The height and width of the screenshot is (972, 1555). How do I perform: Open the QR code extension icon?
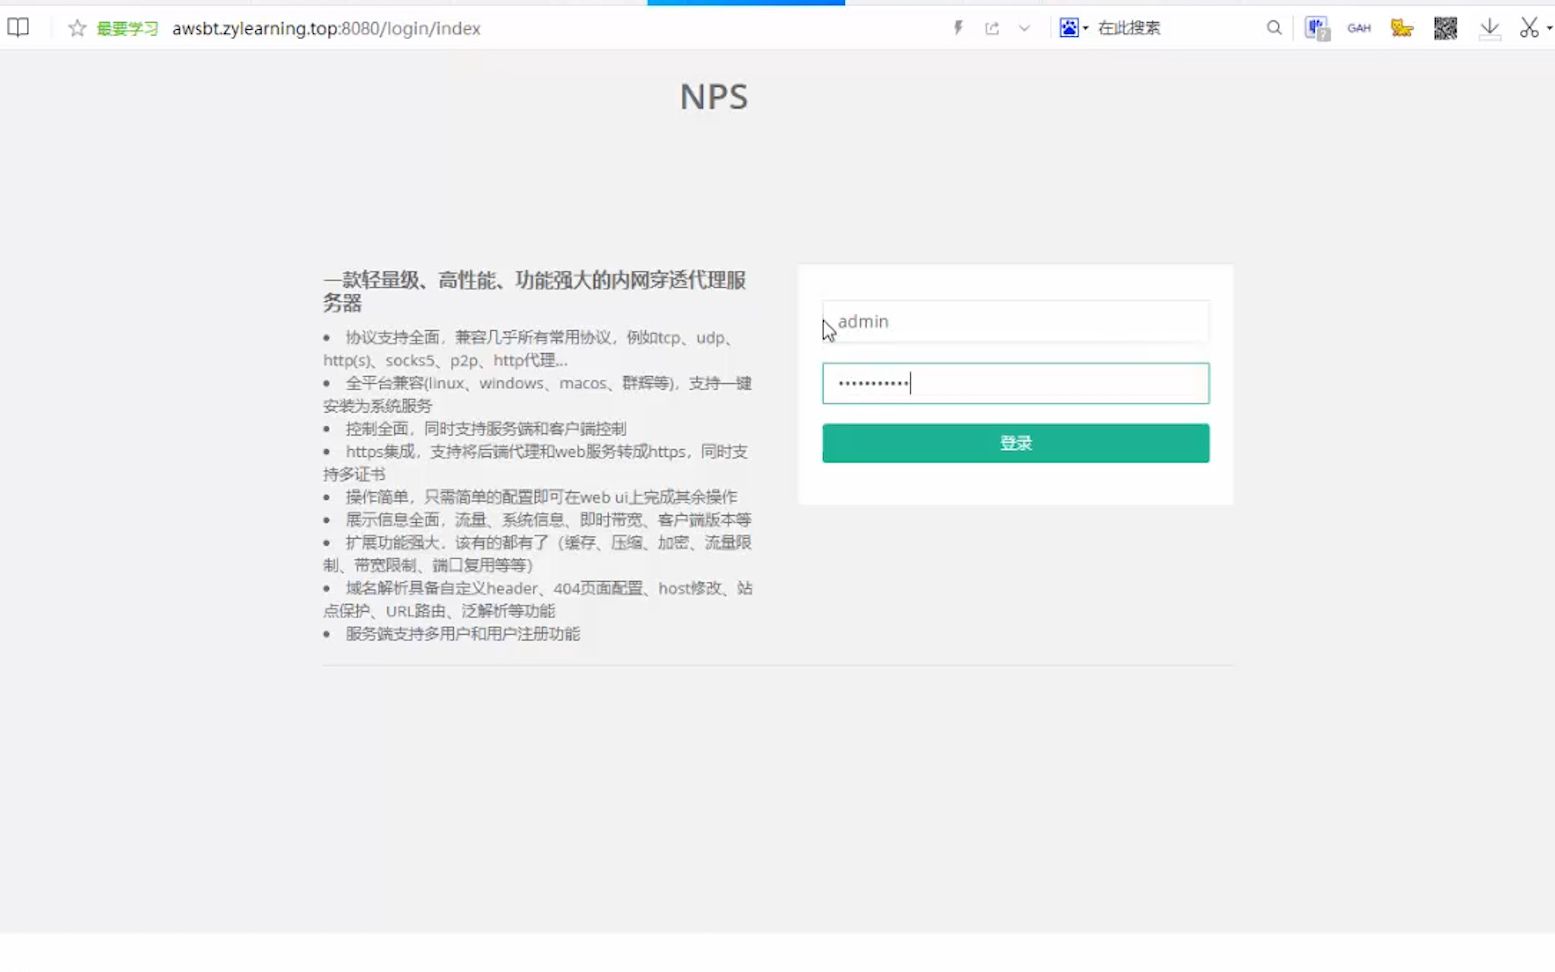point(1445,28)
